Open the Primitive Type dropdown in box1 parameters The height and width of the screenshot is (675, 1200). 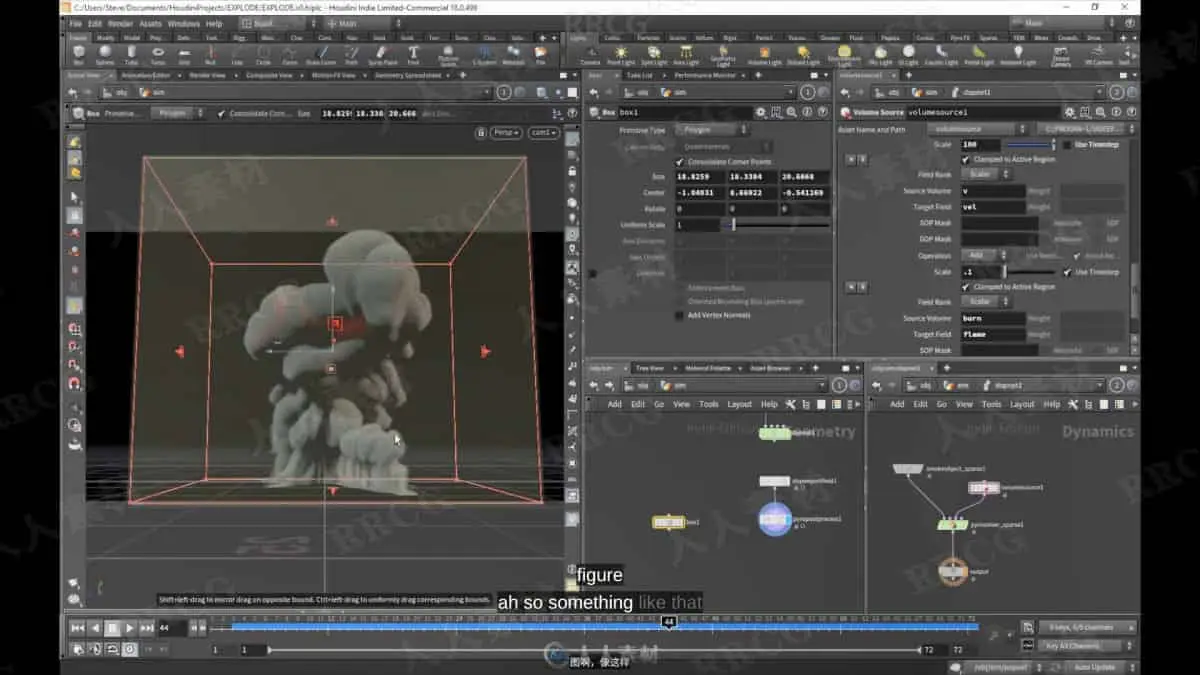(712, 130)
